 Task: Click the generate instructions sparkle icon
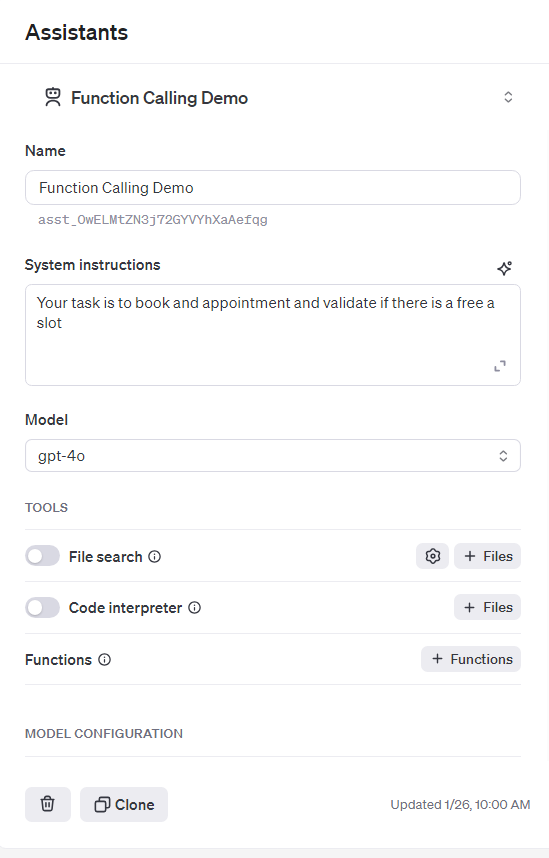505,268
